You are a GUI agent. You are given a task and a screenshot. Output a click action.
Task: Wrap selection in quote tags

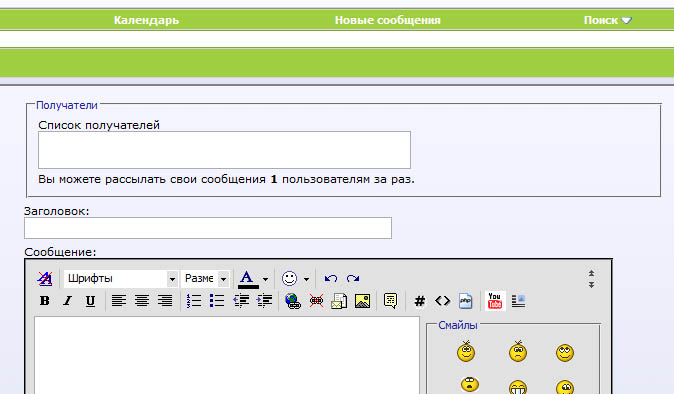click(x=390, y=301)
